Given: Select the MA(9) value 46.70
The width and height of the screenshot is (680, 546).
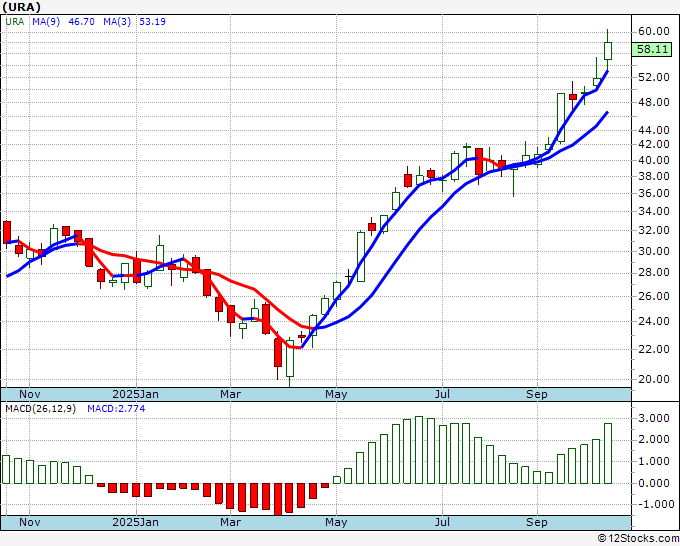Looking at the screenshot, I should (x=81, y=22).
